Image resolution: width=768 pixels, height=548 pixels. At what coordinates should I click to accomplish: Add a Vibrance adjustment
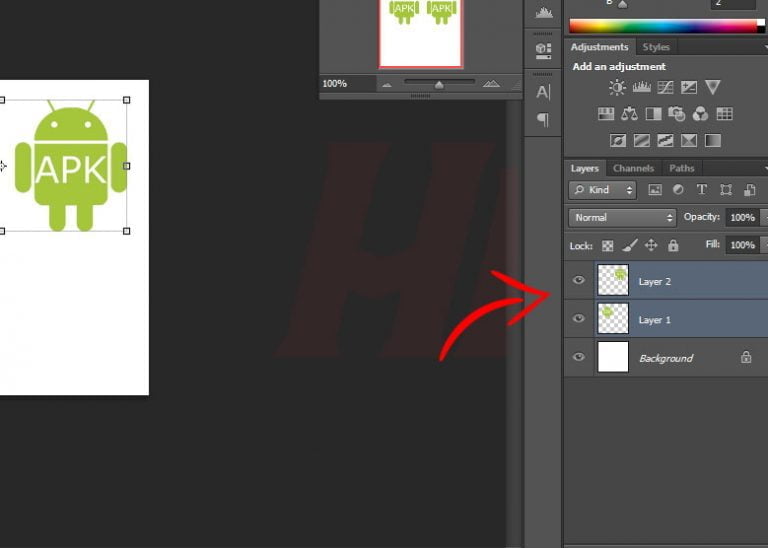pos(713,88)
